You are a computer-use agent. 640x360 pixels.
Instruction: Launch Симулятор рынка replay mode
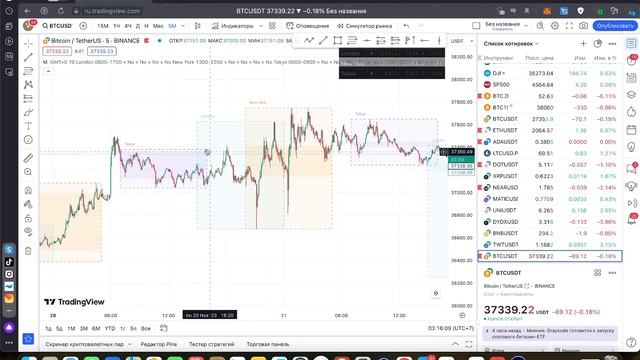pyautogui.click(x=364, y=26)
